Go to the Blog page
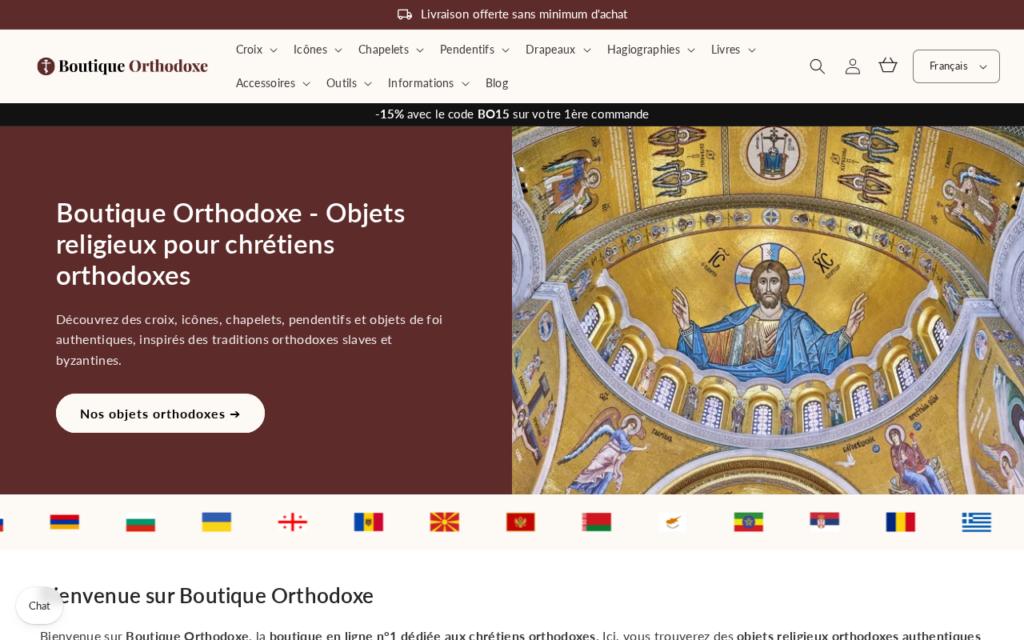The height and width of the screenshot is (640, 1024). 496,83
